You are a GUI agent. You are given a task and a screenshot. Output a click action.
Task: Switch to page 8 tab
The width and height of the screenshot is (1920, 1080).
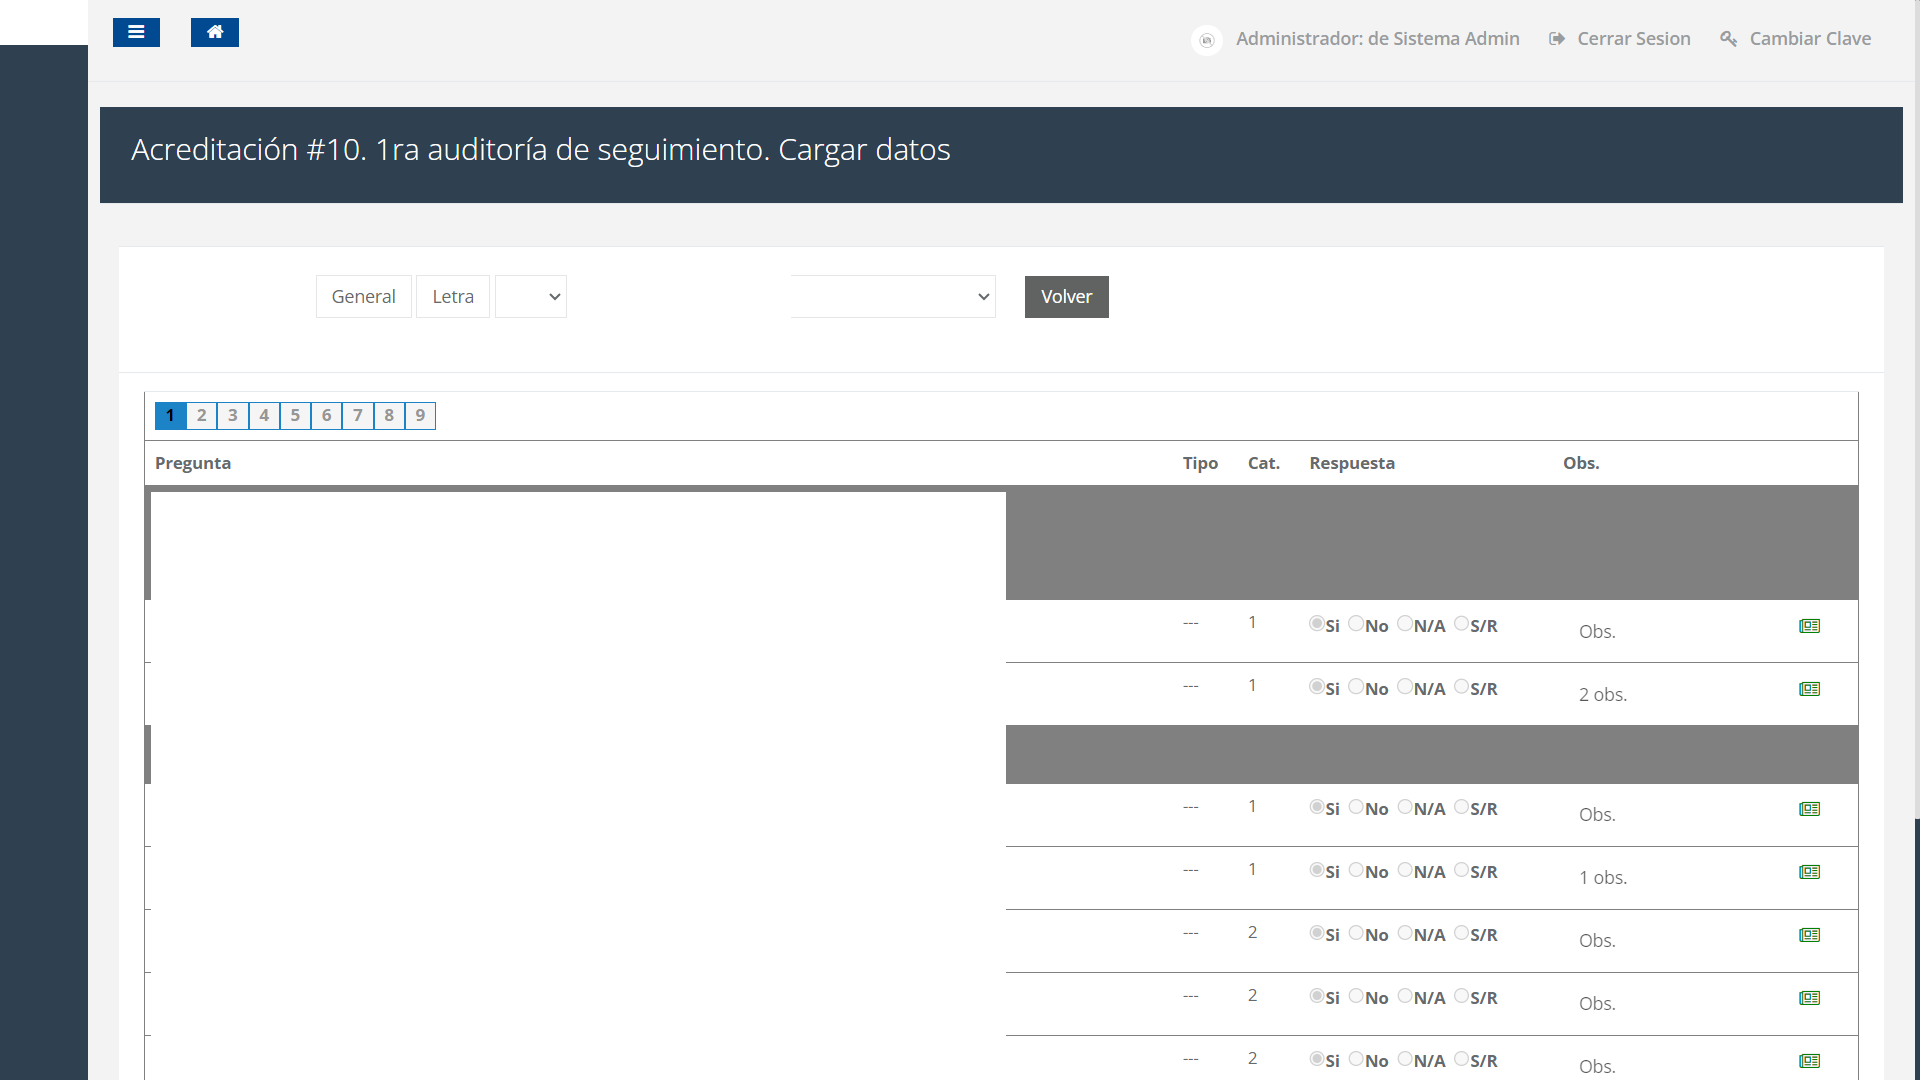pos(389,416)
